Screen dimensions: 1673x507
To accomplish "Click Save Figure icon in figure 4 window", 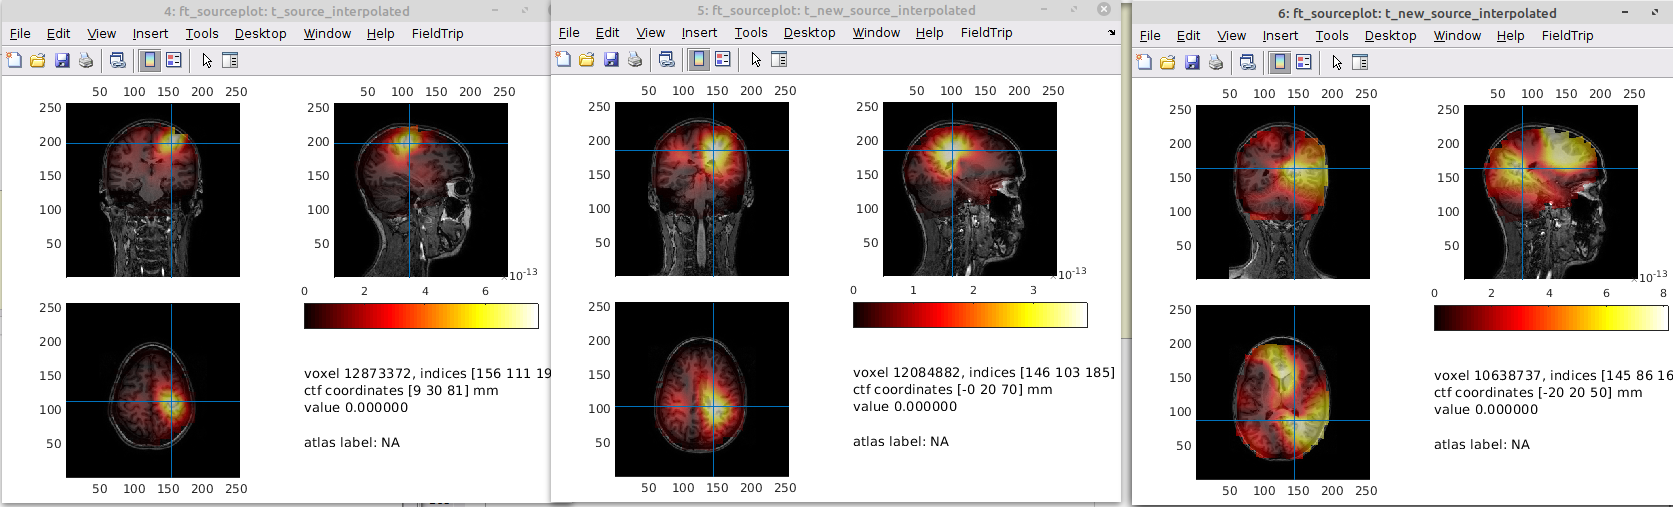I will click(62, 61).
